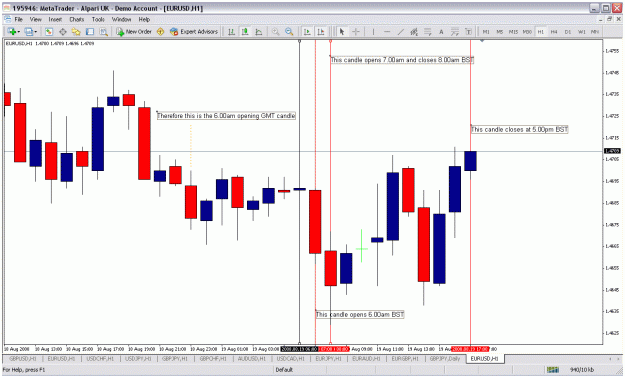Open the Window menu

click(121, 19)
